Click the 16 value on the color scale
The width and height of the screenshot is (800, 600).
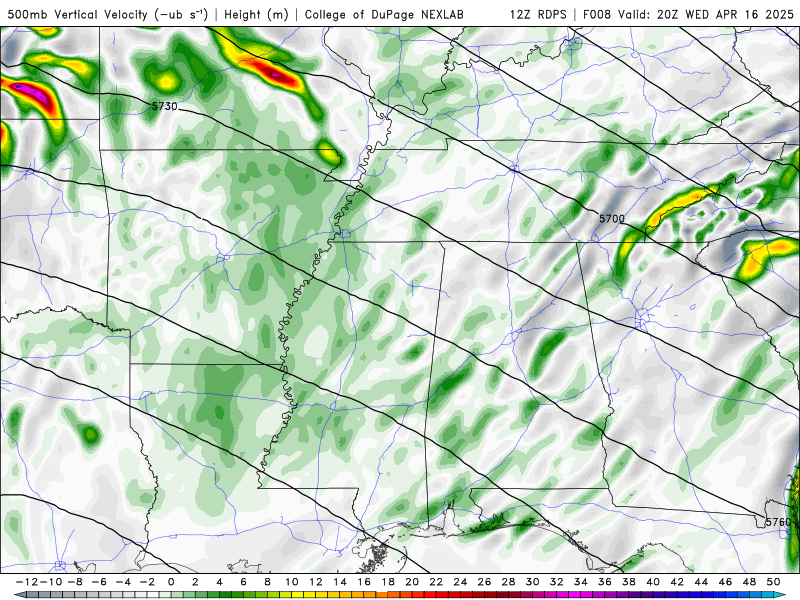364,582
